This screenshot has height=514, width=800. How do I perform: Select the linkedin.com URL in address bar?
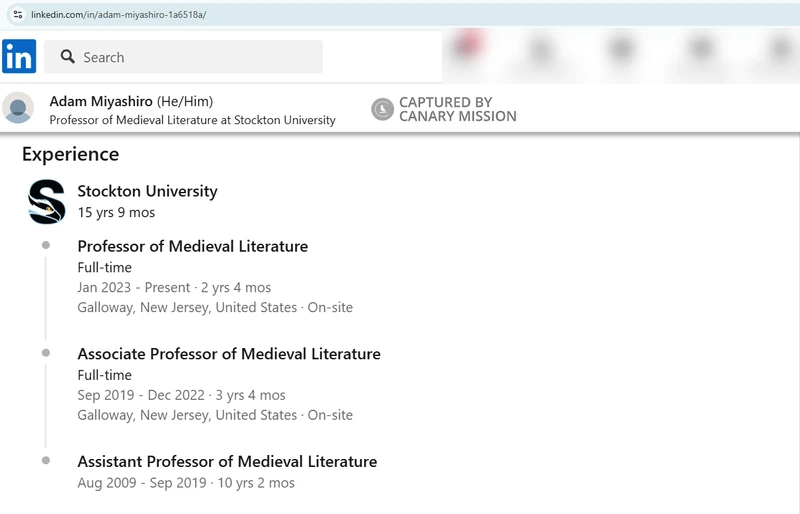(119, 15)
